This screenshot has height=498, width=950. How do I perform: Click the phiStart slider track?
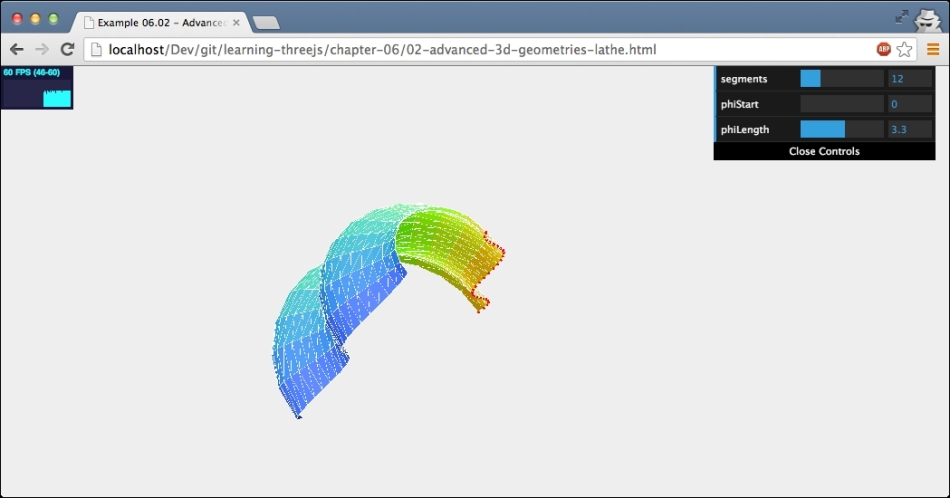click(x=842, y=104)
